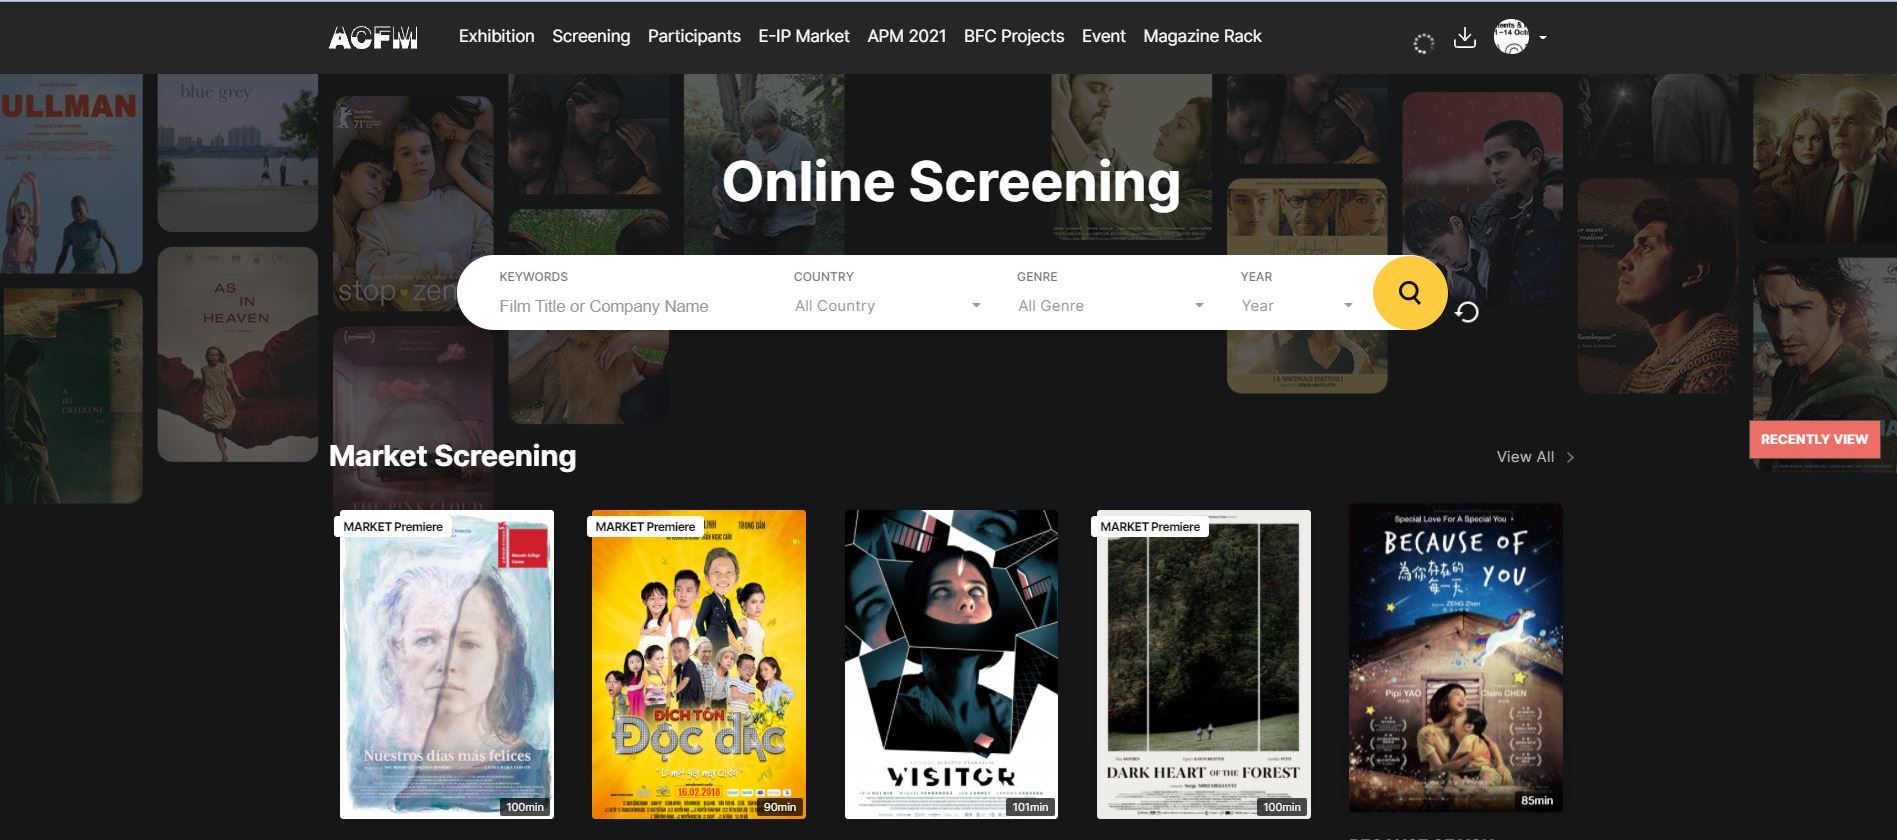Click 85min duration label on Because of You

[1536, 800]
